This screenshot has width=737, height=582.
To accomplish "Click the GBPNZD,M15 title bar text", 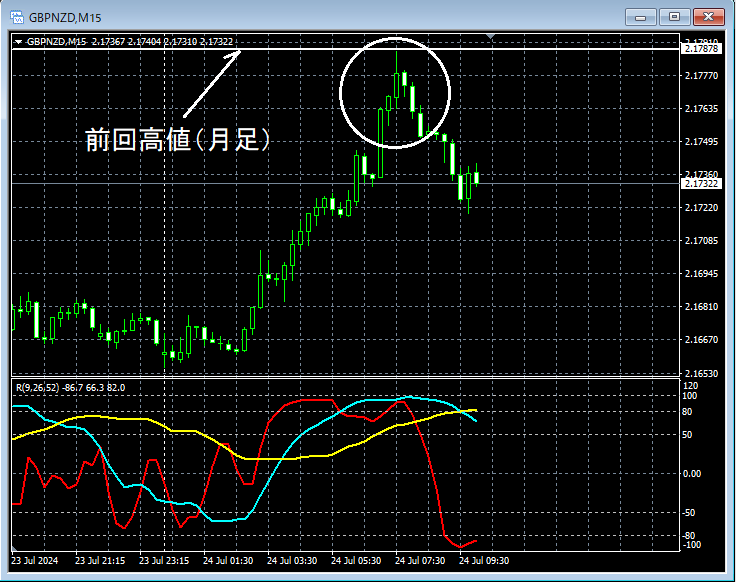I will (65, 18).
